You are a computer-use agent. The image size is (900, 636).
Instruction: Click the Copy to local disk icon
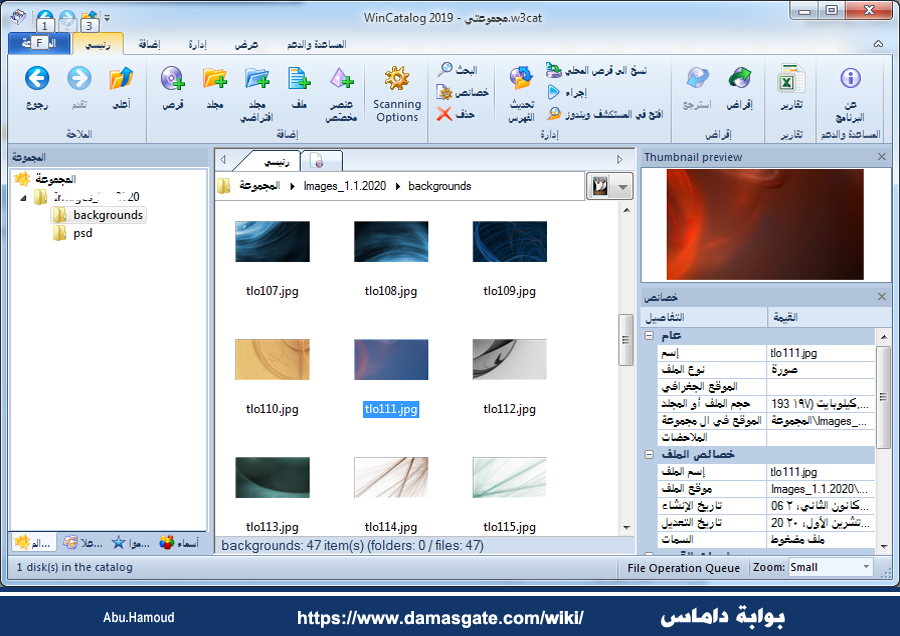coord(553,69)
